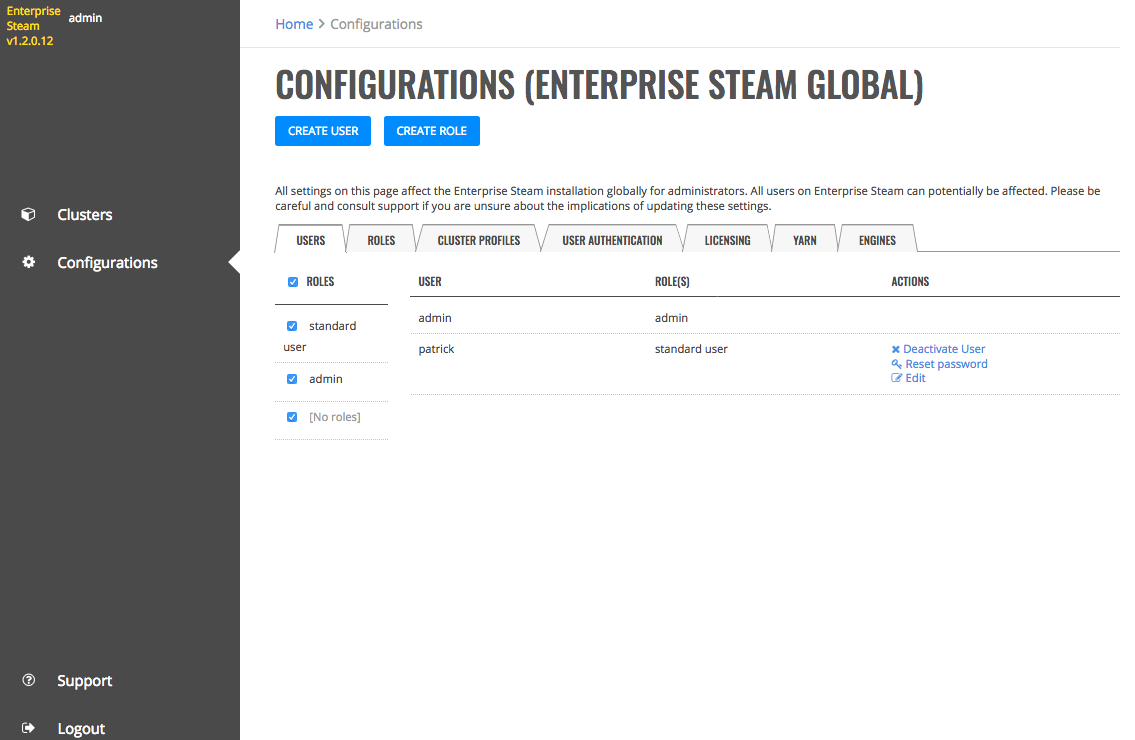Click the admin user row name
Viewport: 1135px width, 740px height.
(x=435, y=318)
